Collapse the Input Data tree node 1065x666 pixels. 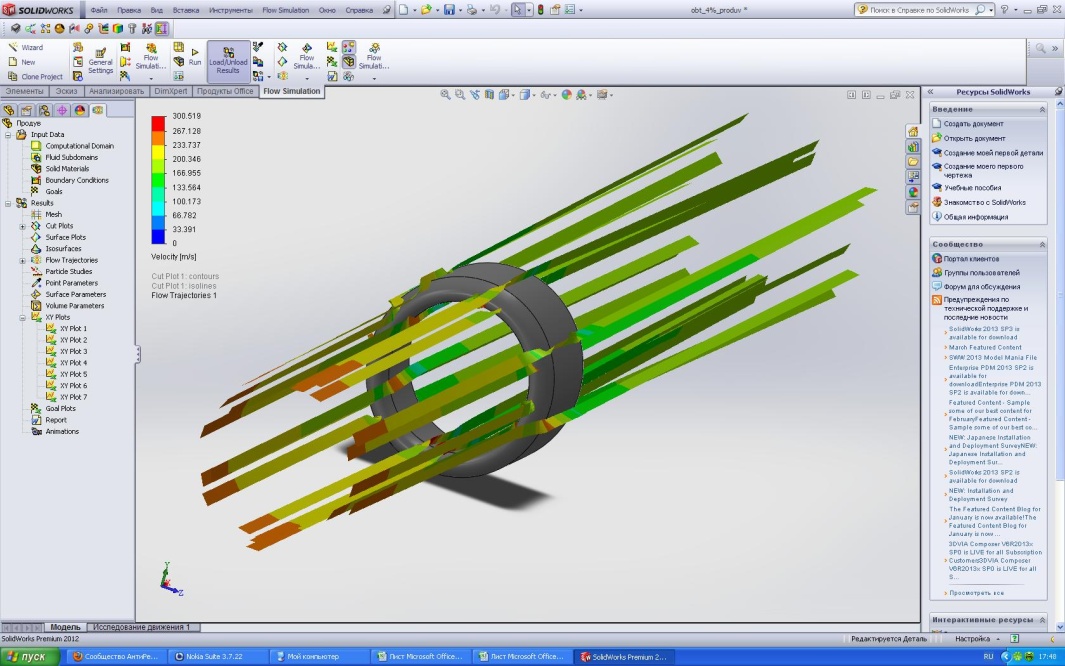click(x=8, y=134)
